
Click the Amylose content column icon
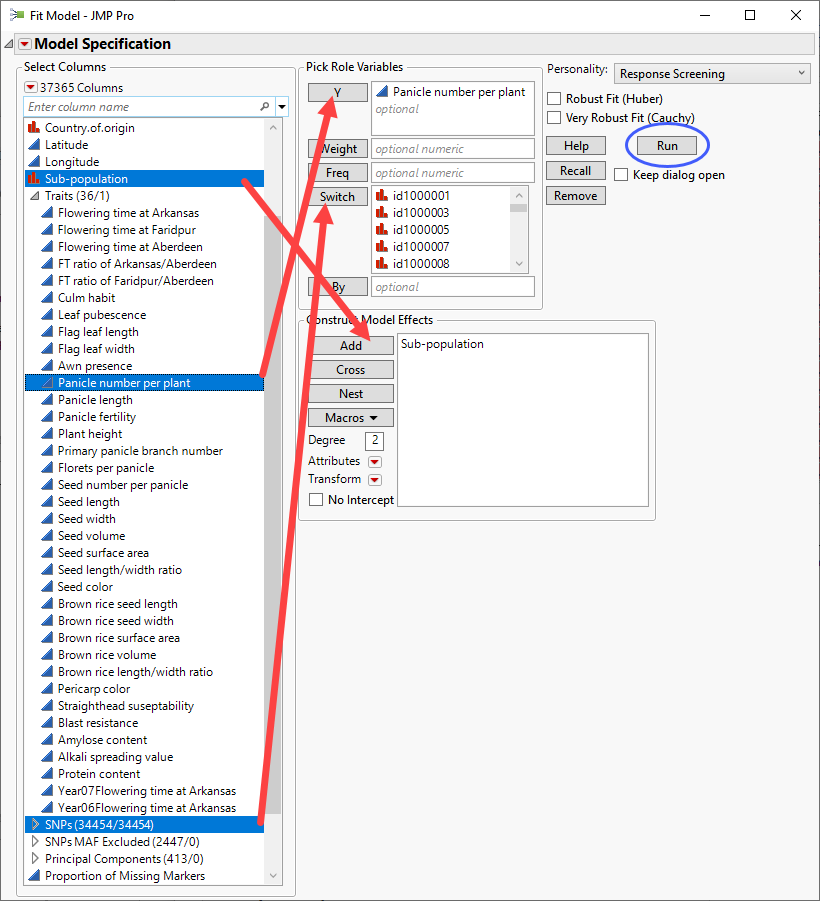[x=47, y=740]
